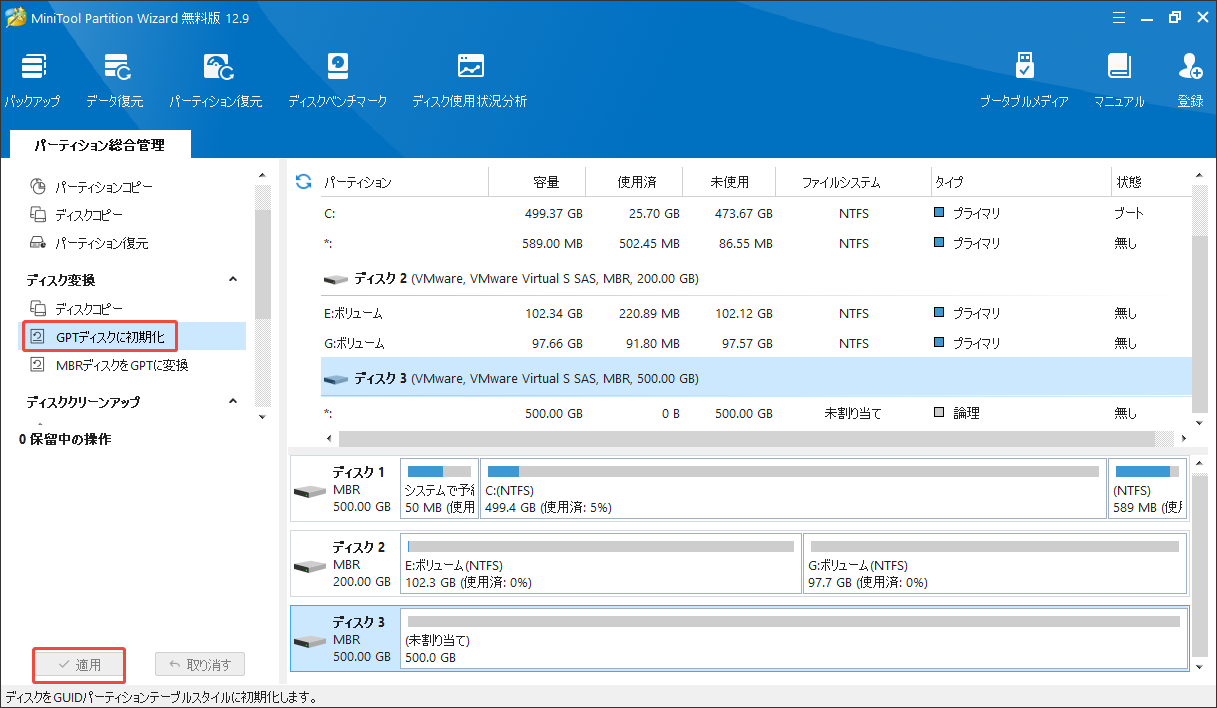Select システムで予約 50 MB block
Image resolution: width=1217 pixels, height=708 pixels.
(x=439, y=489)
